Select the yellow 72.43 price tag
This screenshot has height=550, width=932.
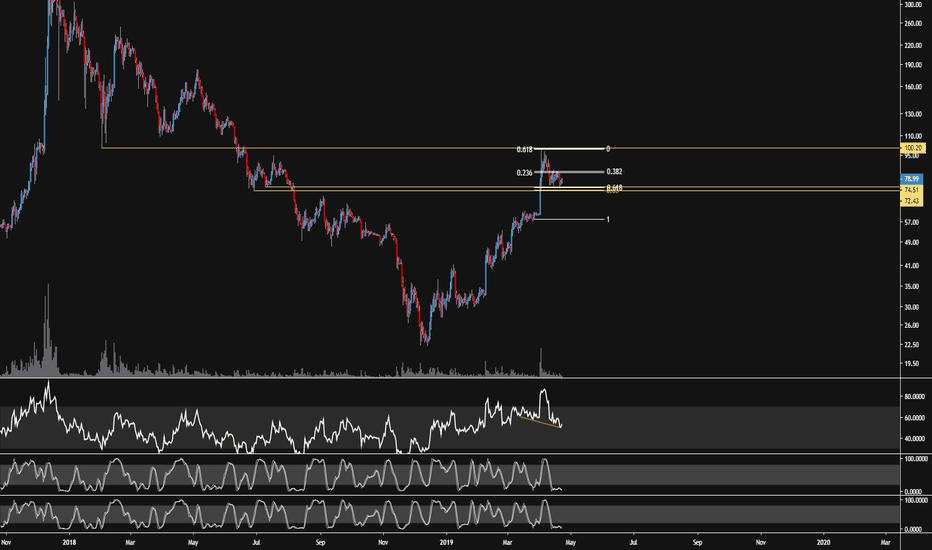[911, 202]
